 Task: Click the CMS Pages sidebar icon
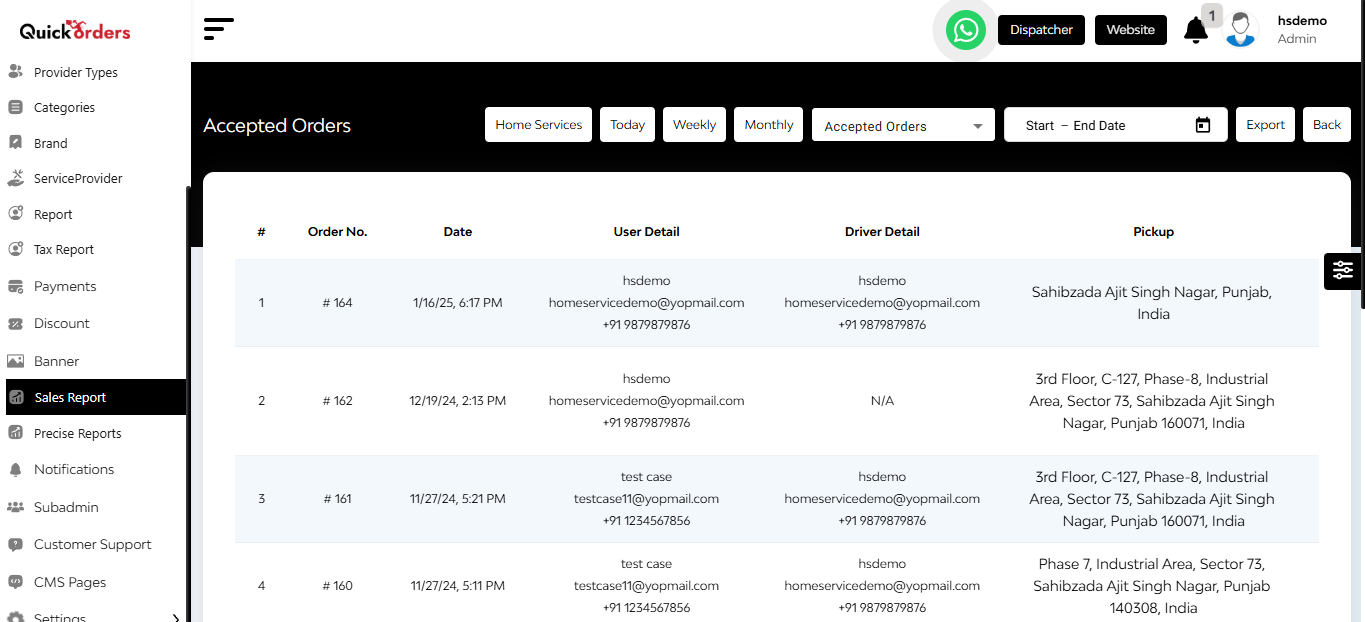click(15, 582)
